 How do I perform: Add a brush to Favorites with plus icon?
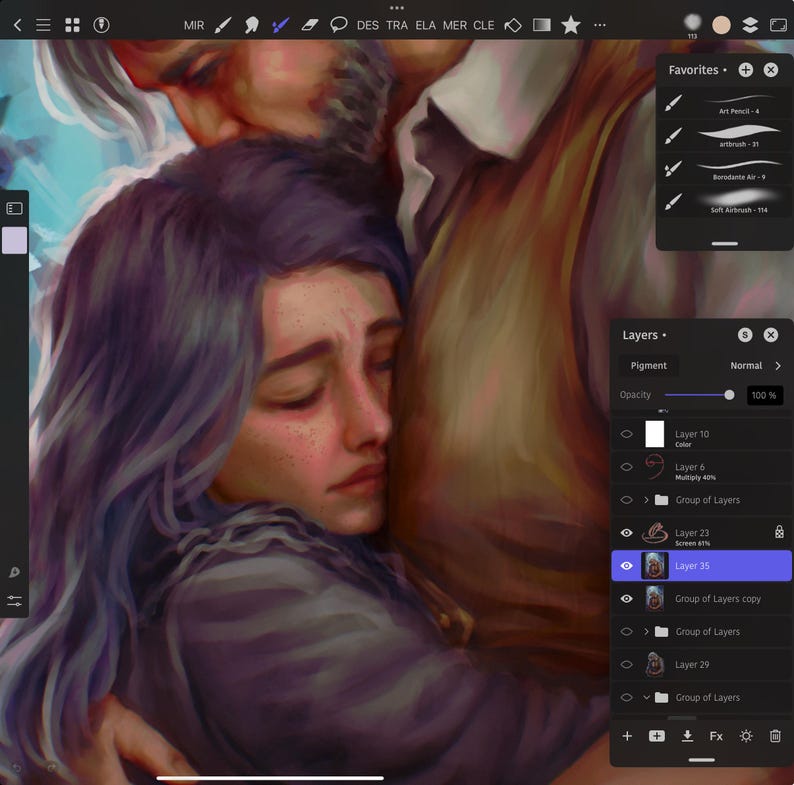point(745,70)
